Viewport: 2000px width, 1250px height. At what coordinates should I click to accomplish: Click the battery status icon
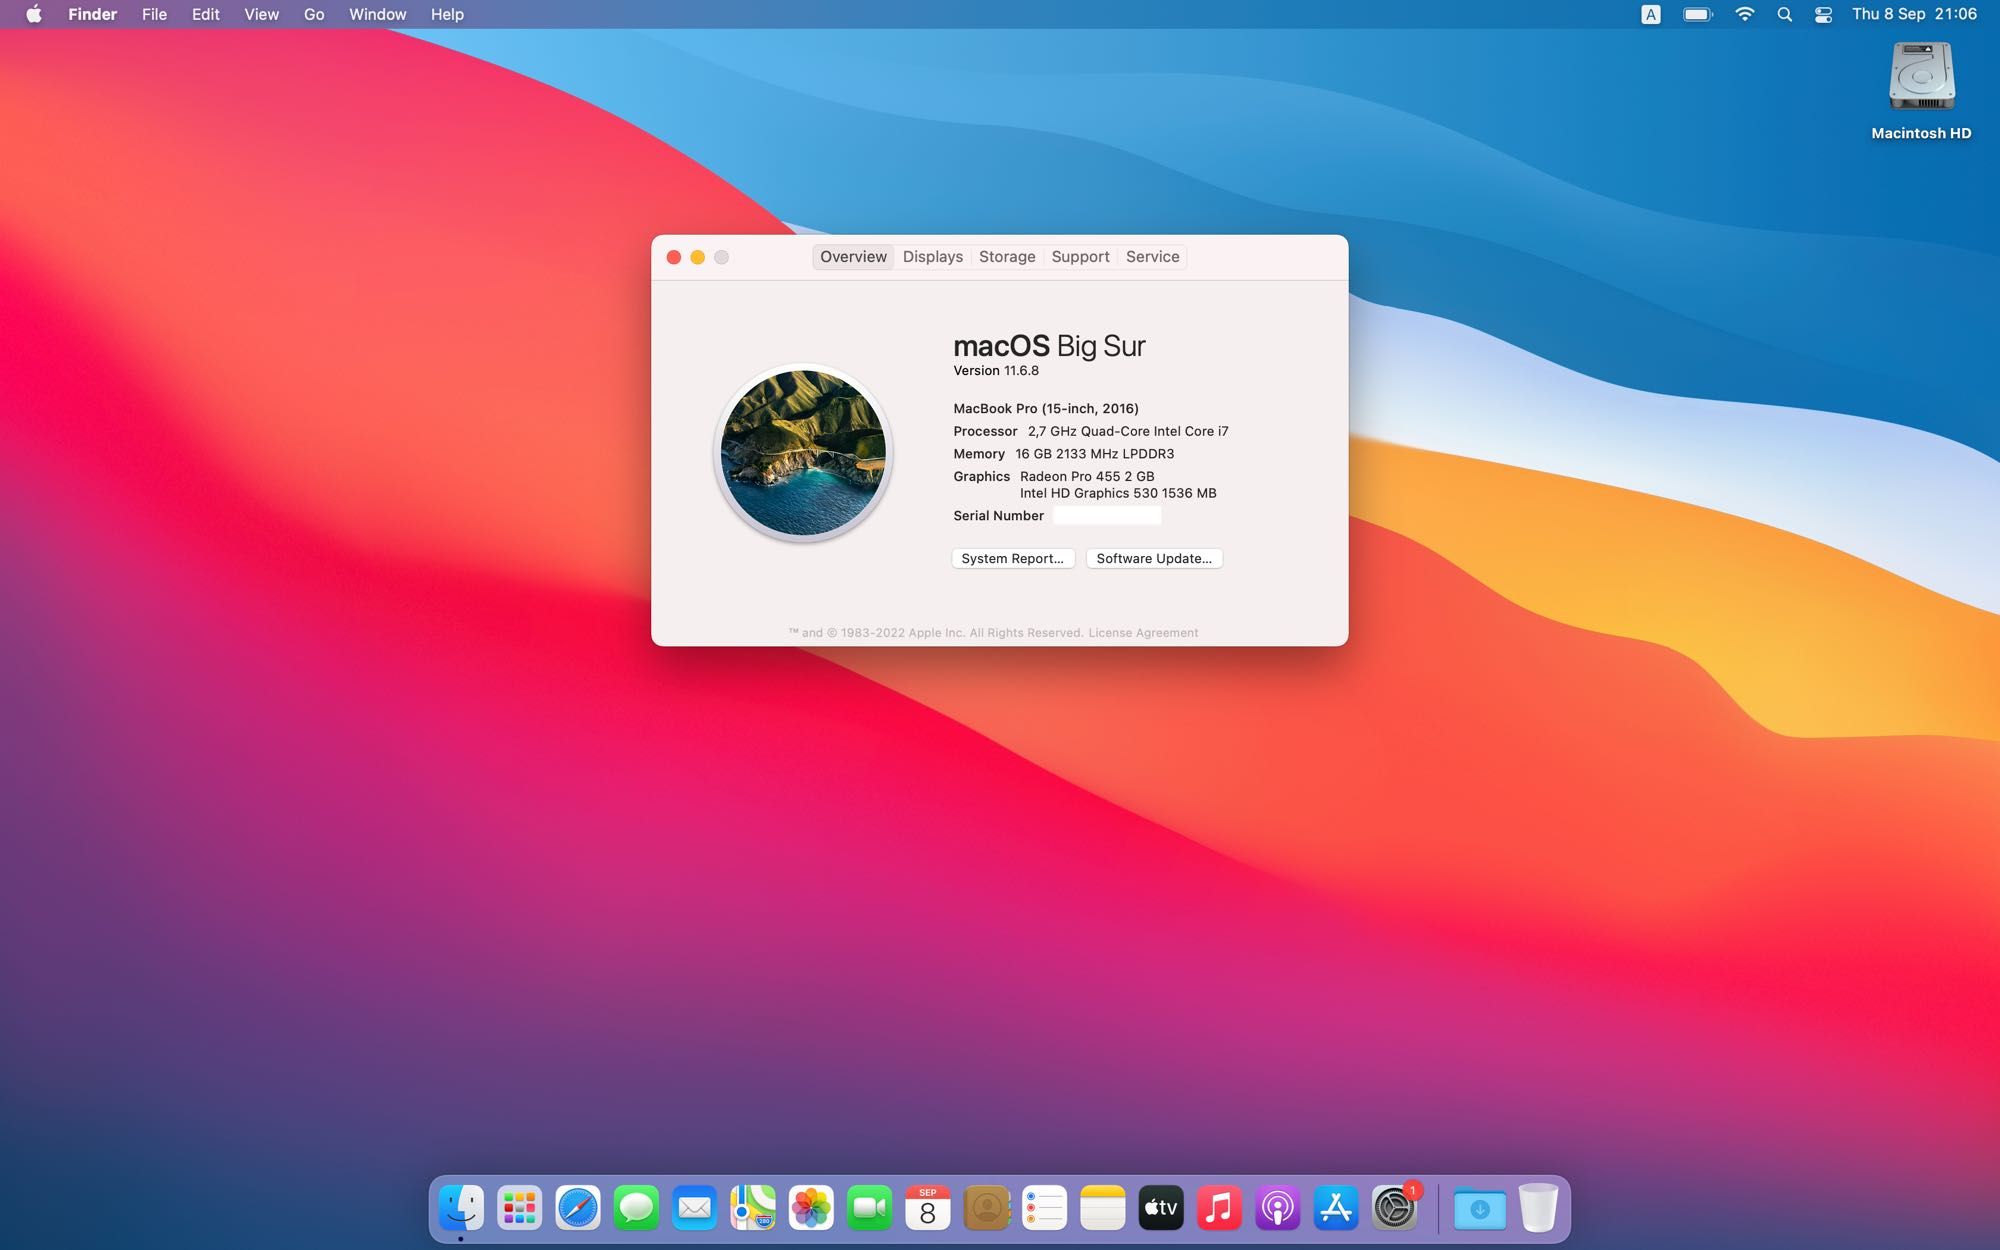click(1698, 14)
